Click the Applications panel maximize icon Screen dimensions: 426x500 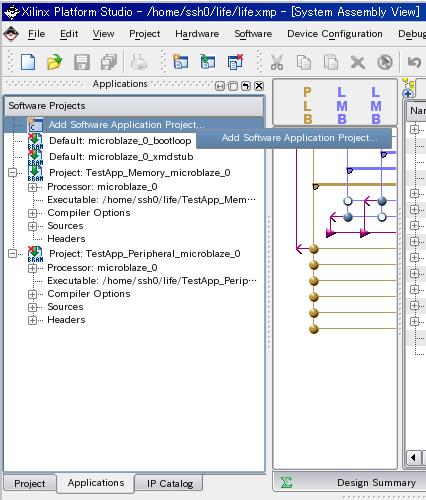[233, 86]
